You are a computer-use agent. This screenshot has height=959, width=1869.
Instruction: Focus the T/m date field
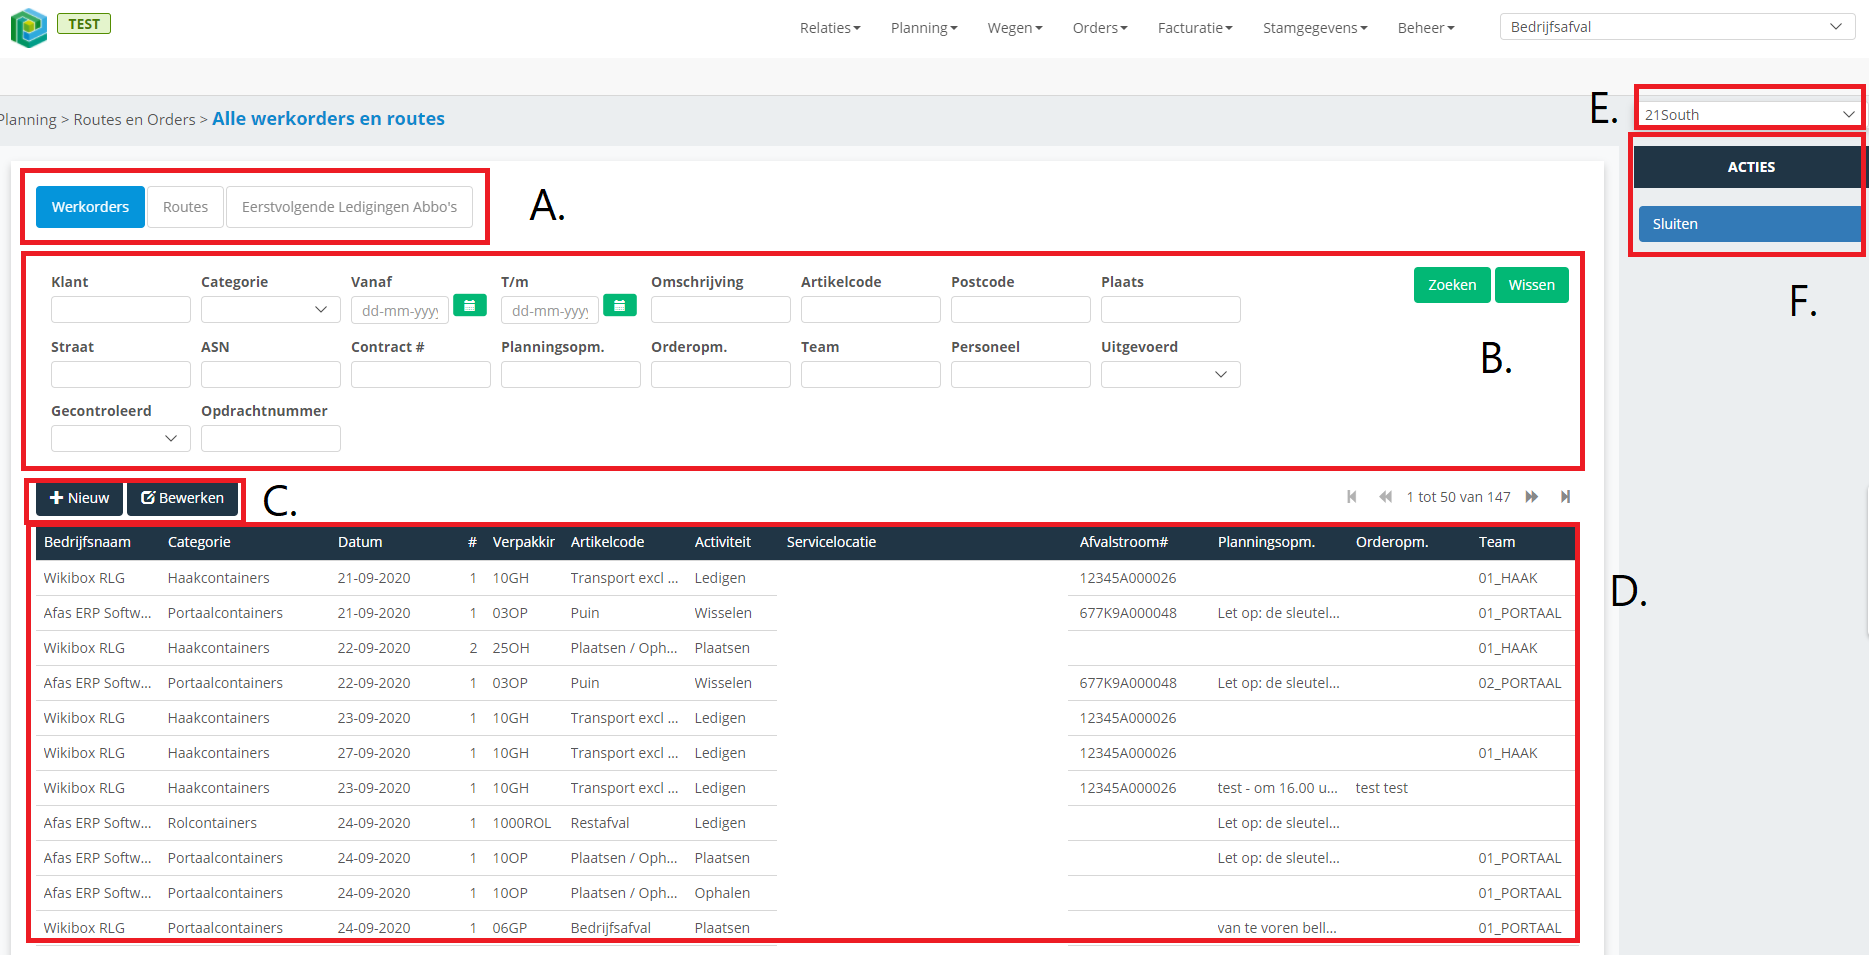tap(549, 310)
